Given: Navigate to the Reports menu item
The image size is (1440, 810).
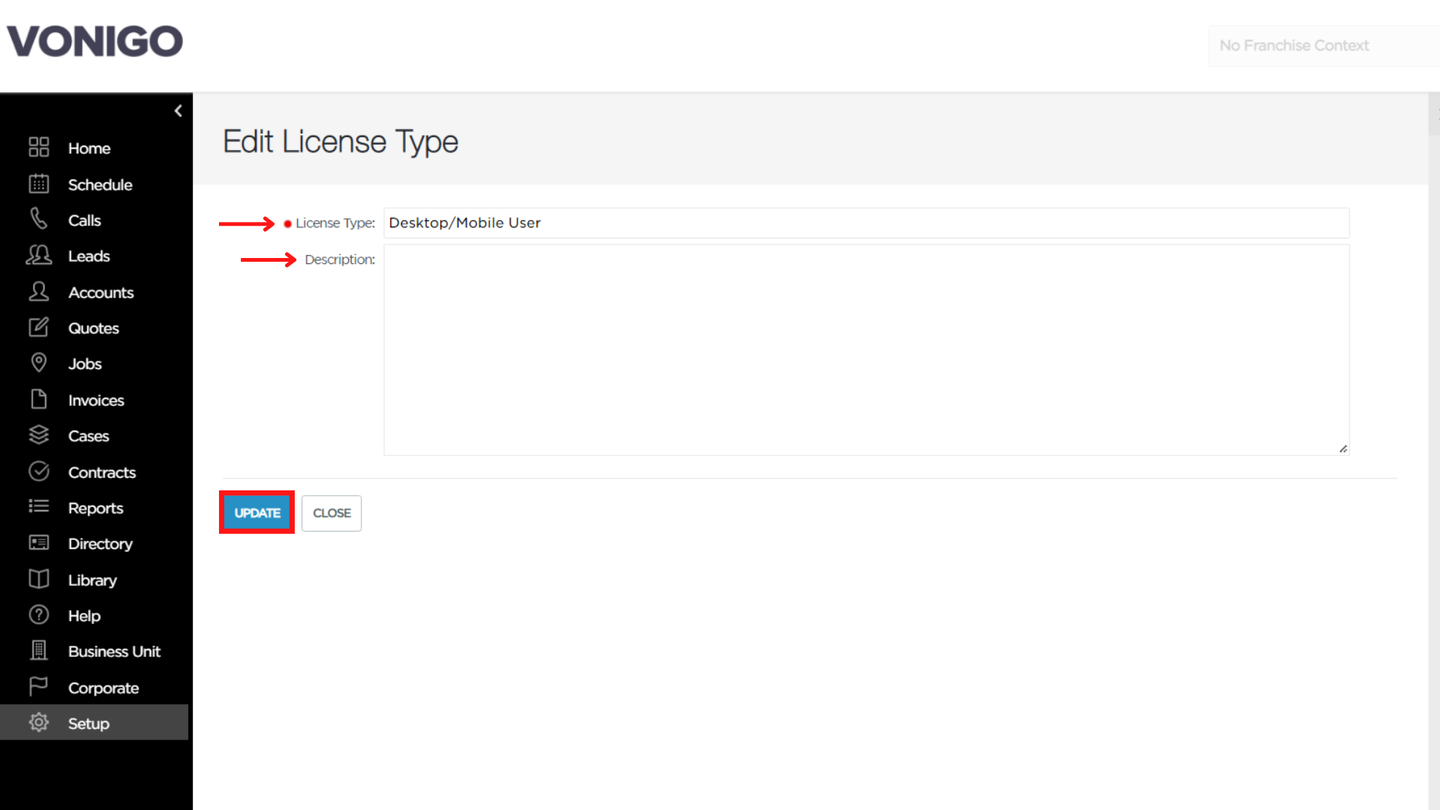Looking at the screenshot, I should (96, 508).
